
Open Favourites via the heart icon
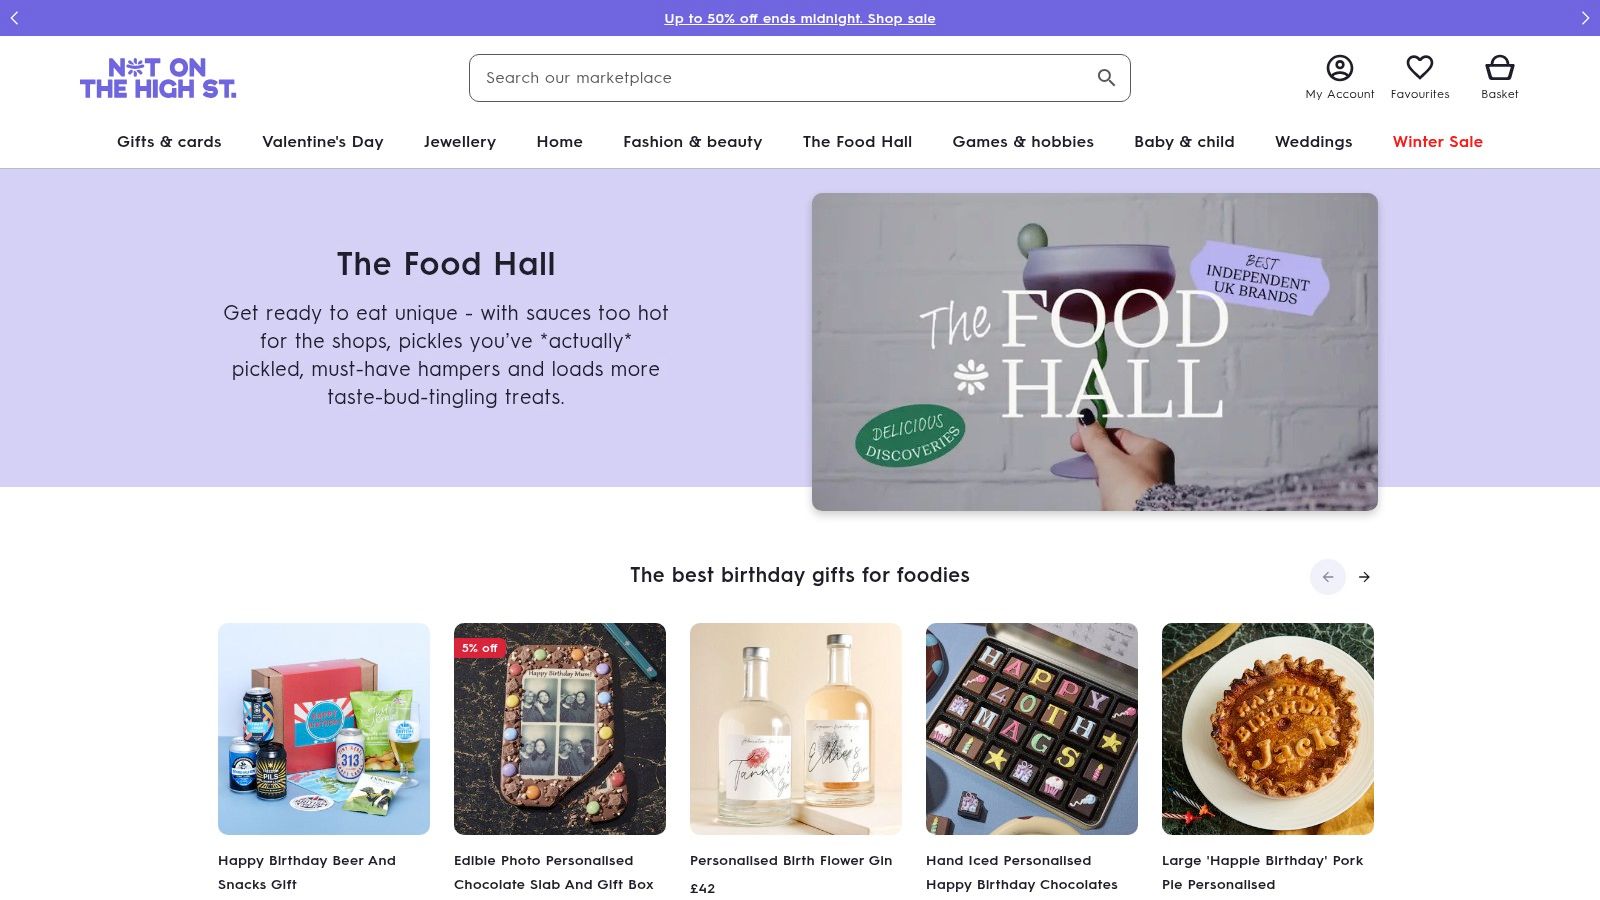(1419, 68)
